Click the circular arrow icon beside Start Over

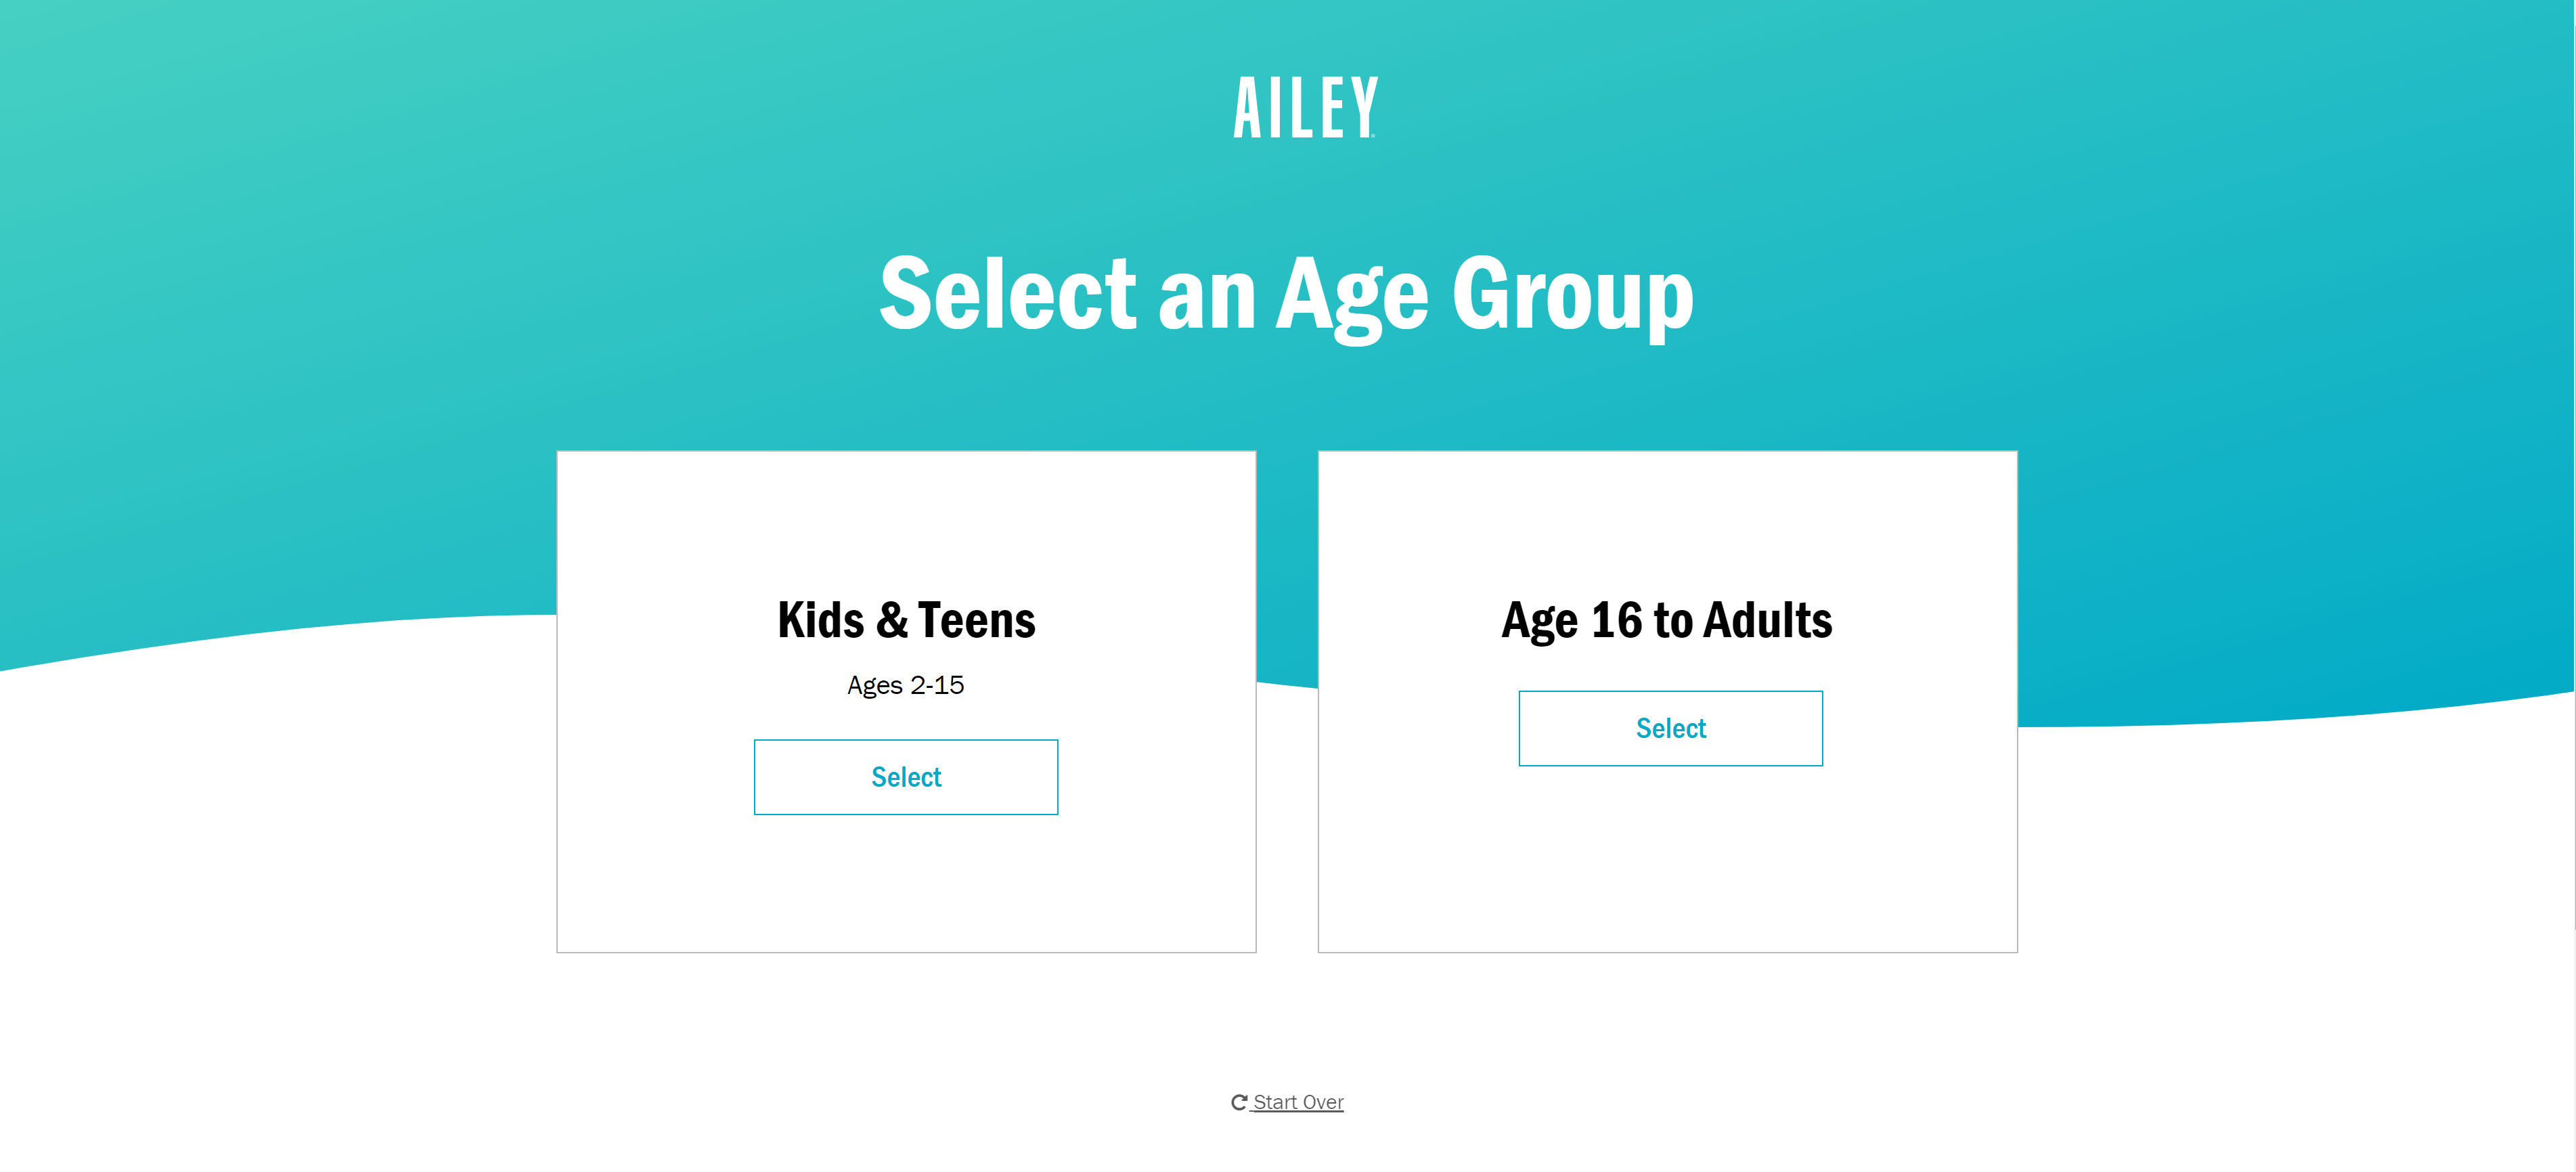pyautogui.click(x=1238, y=1102)
